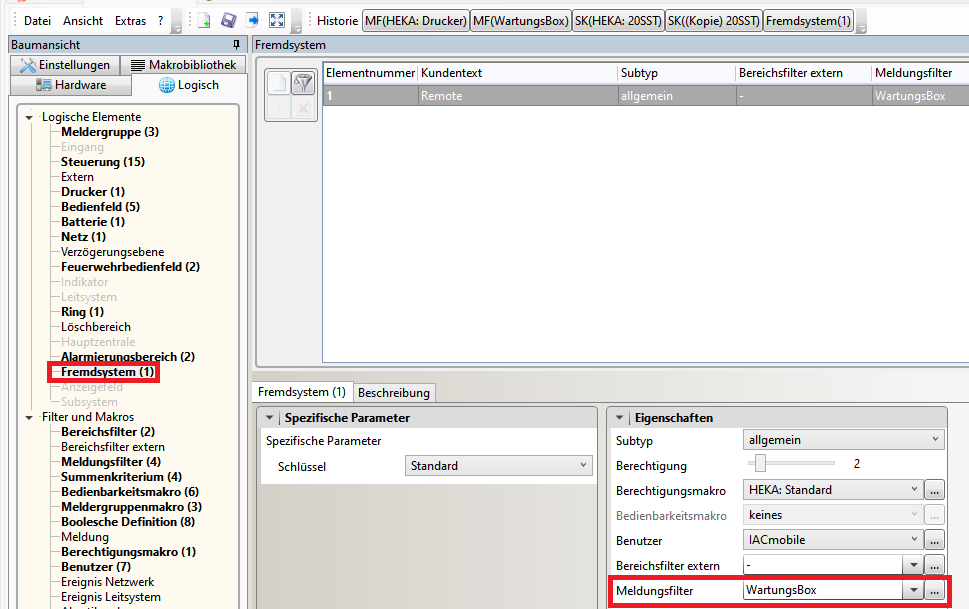The image size is (969, 609).
Task: Open the Extras menu
Action: (130, 20)
